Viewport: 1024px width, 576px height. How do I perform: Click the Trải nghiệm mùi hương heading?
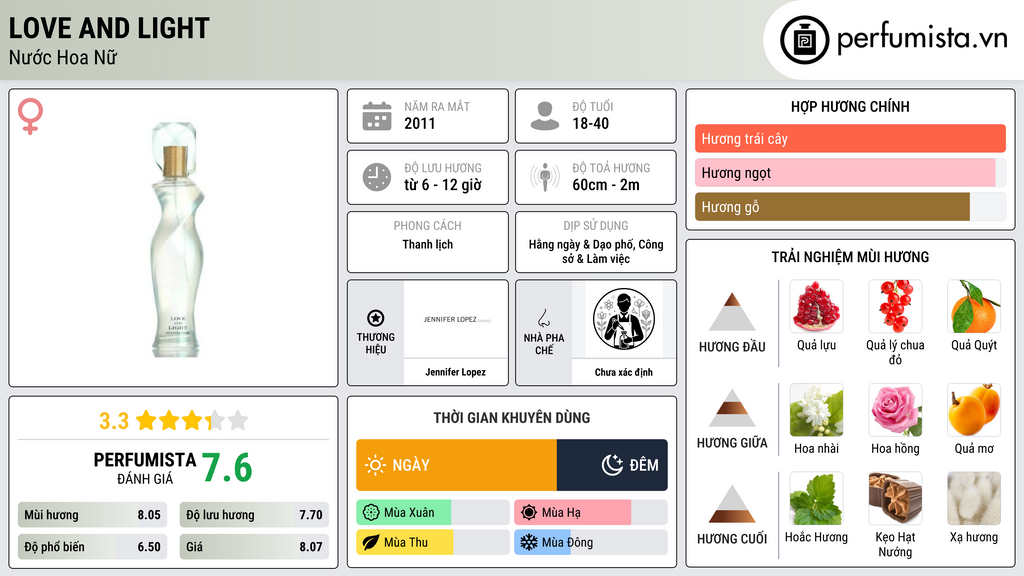[850, 257]
